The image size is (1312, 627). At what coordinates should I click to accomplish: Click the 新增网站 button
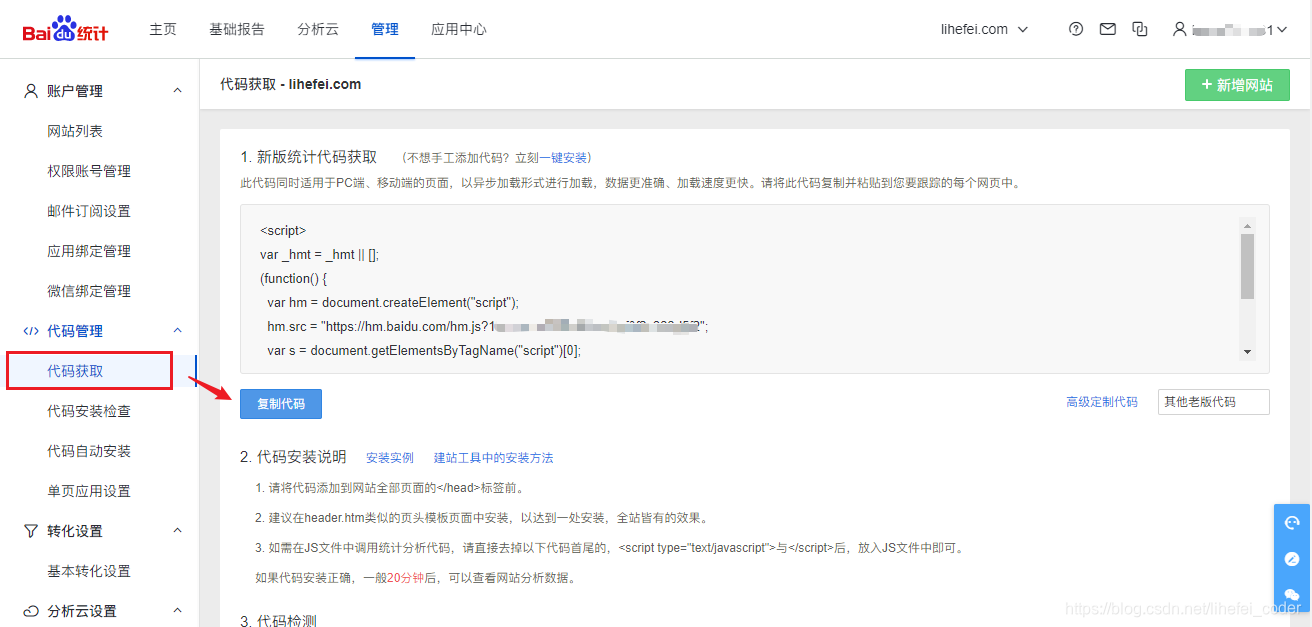click(1237, 85)
